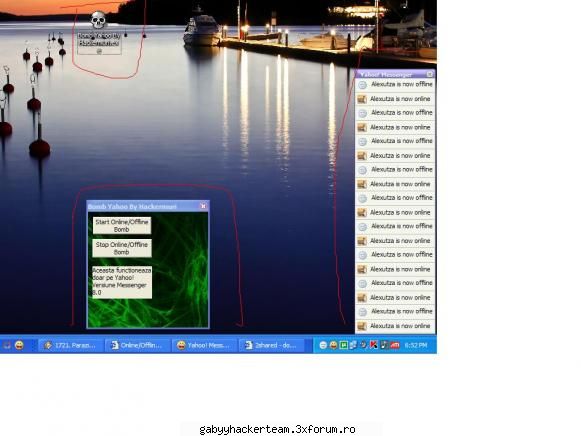Click the Show Desktop quick launch icon
Viewport: 581px width, 436px height.
click(7, 345)
